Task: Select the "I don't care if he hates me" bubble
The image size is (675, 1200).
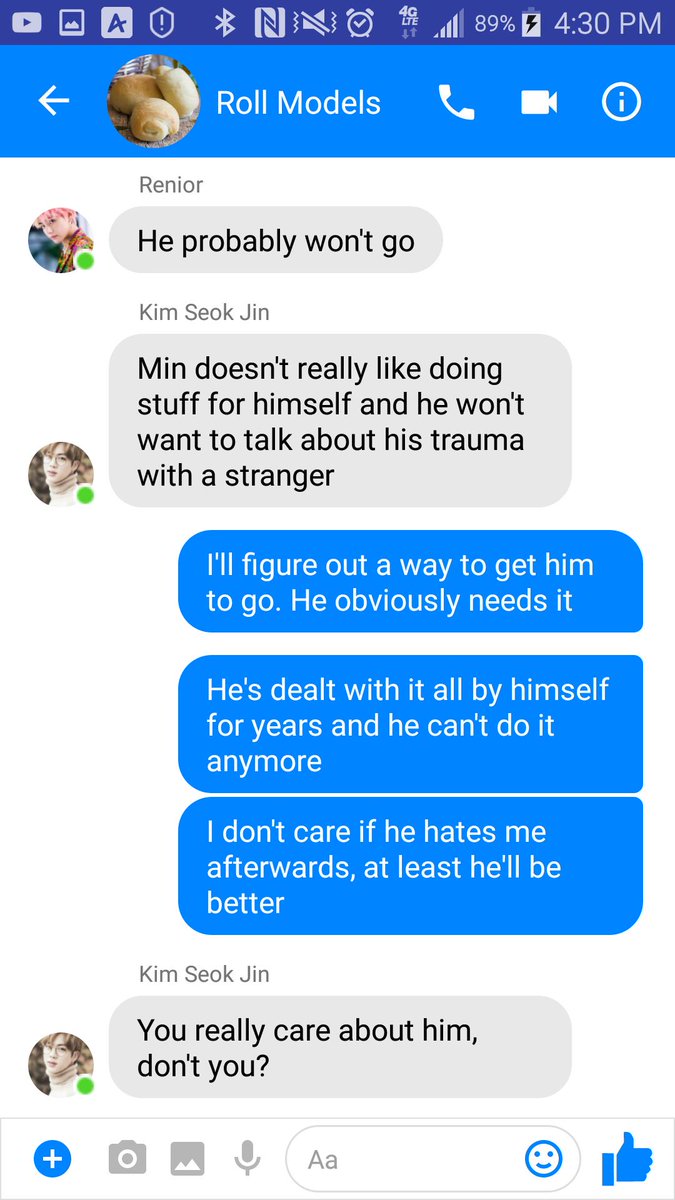Action: 410,867
